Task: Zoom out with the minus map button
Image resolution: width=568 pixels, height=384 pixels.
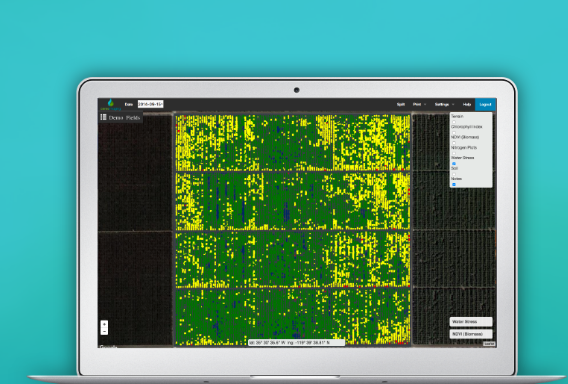Action: click(104, 331)
